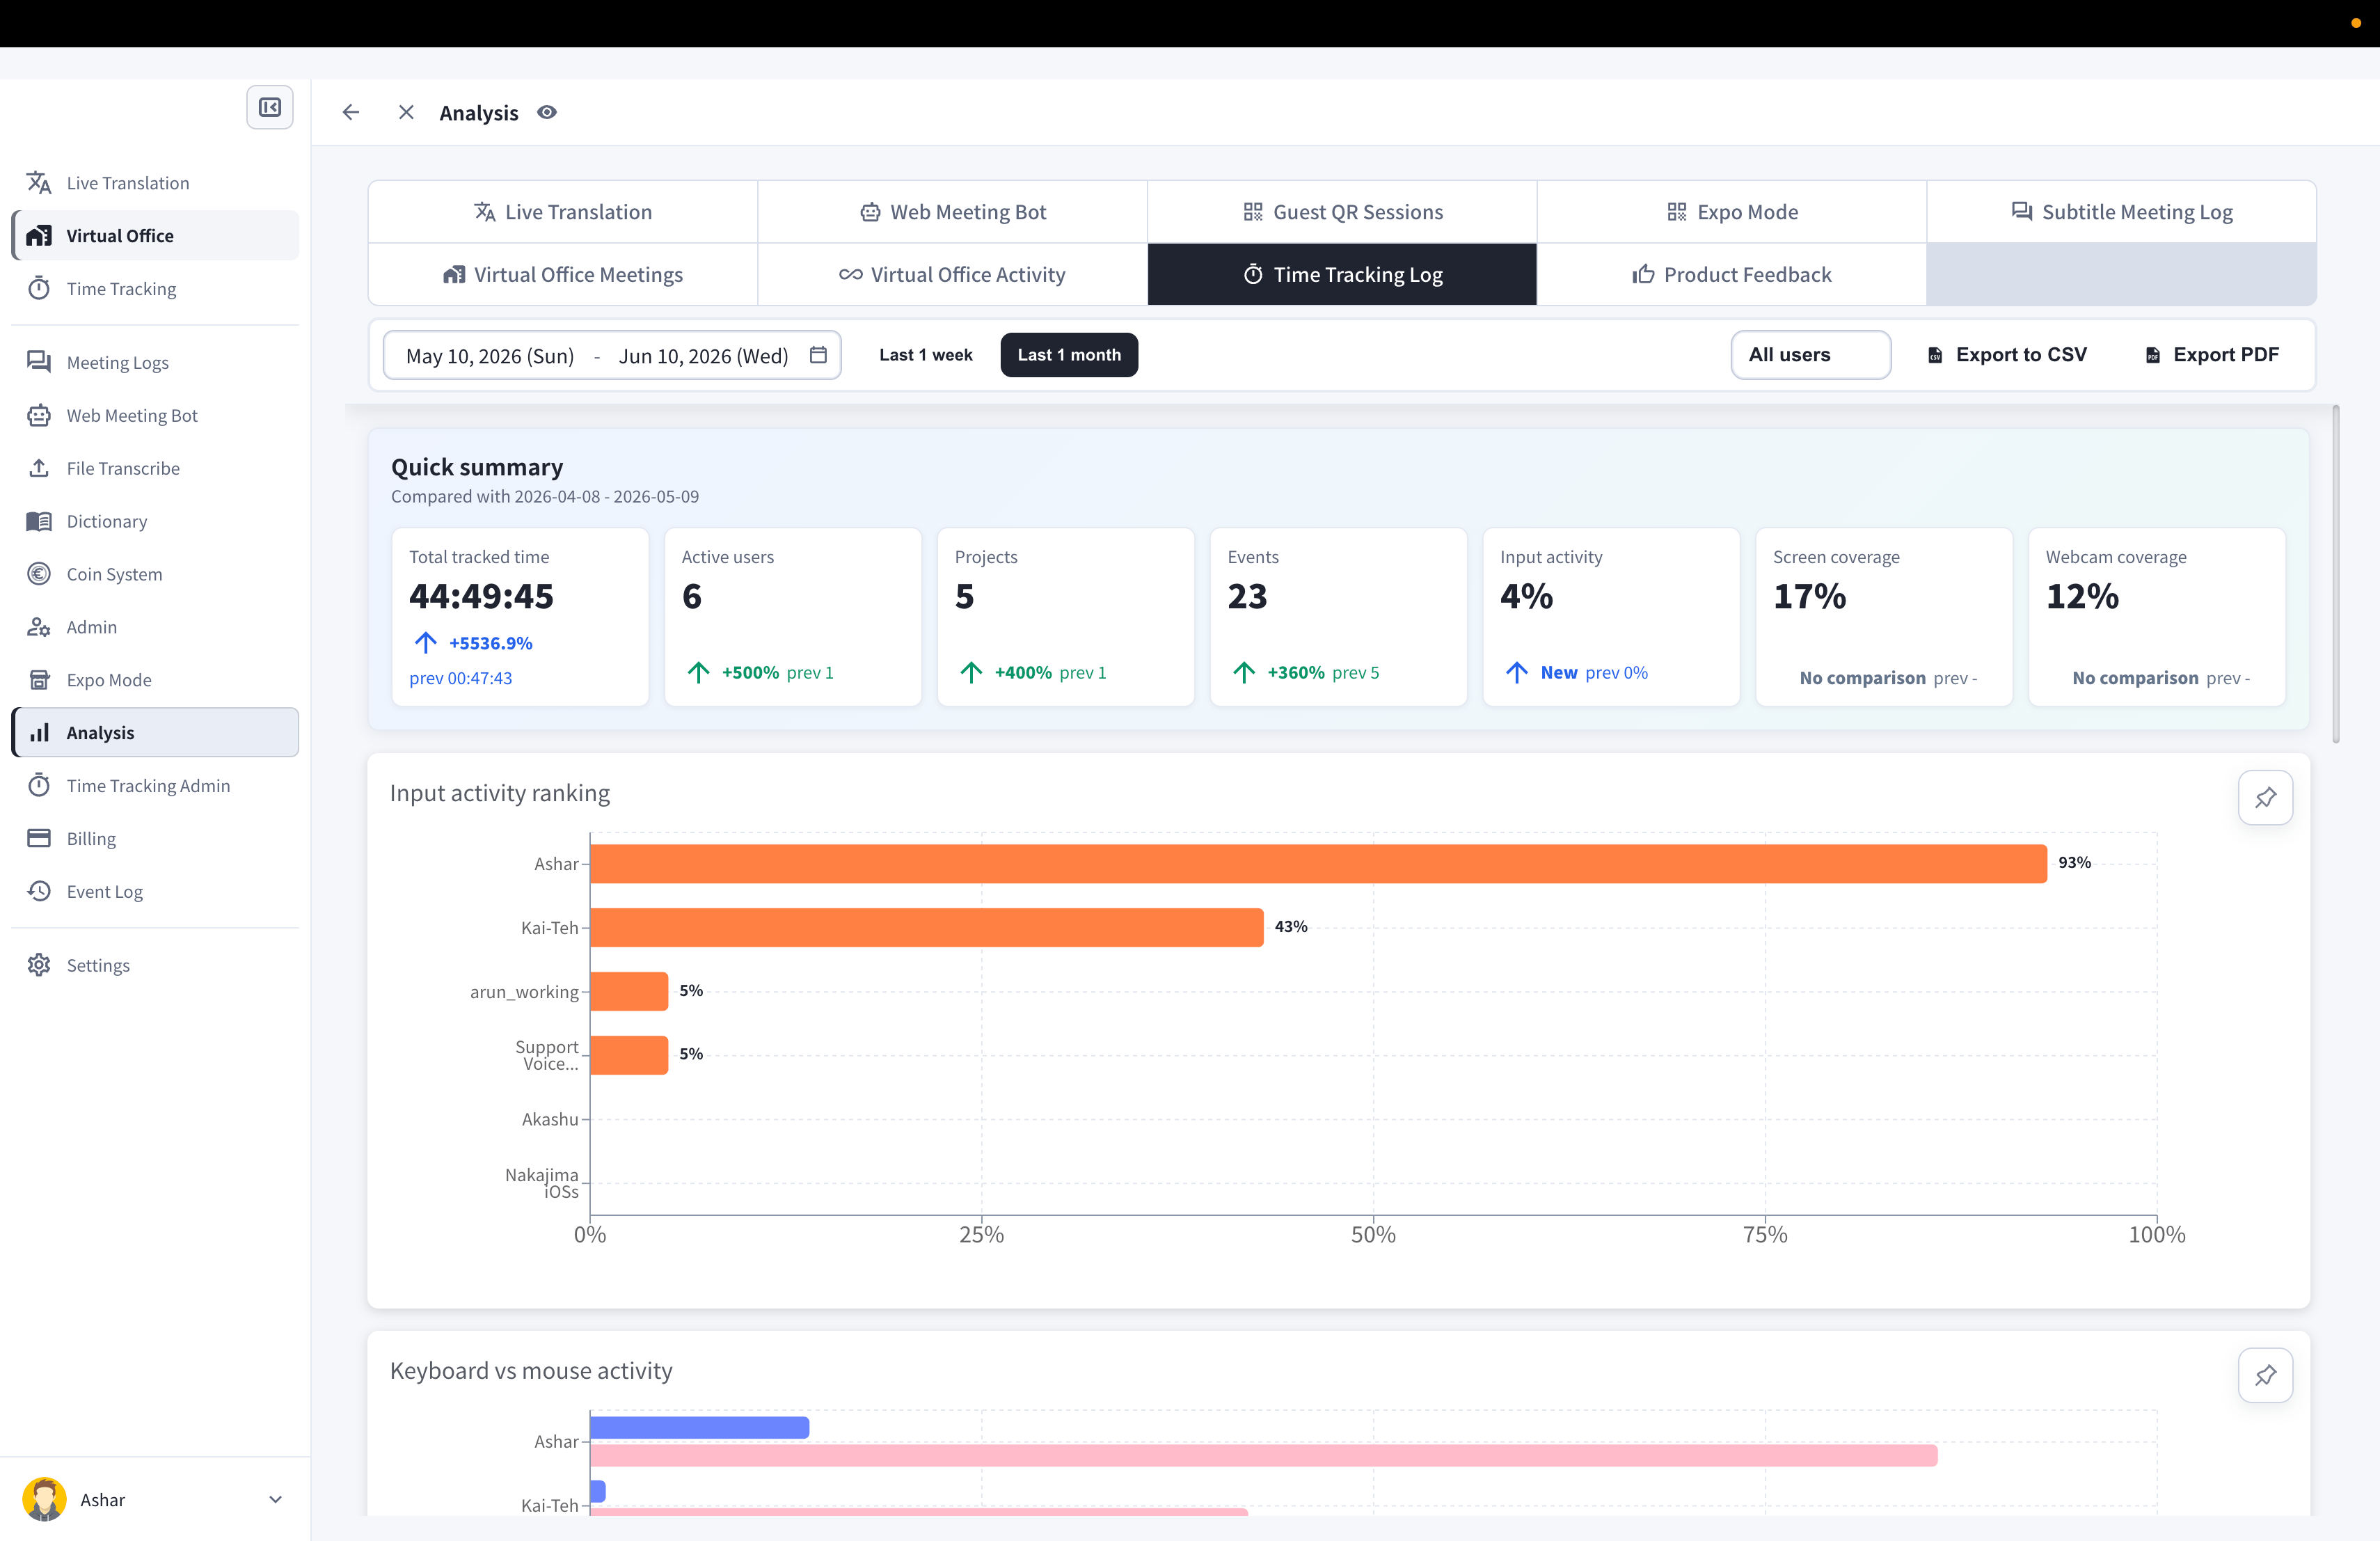The height and width of the screenshot is (1541, 2380).
Task: Switch to the Virtual Office Meetings tab
Action: point(563,275)
